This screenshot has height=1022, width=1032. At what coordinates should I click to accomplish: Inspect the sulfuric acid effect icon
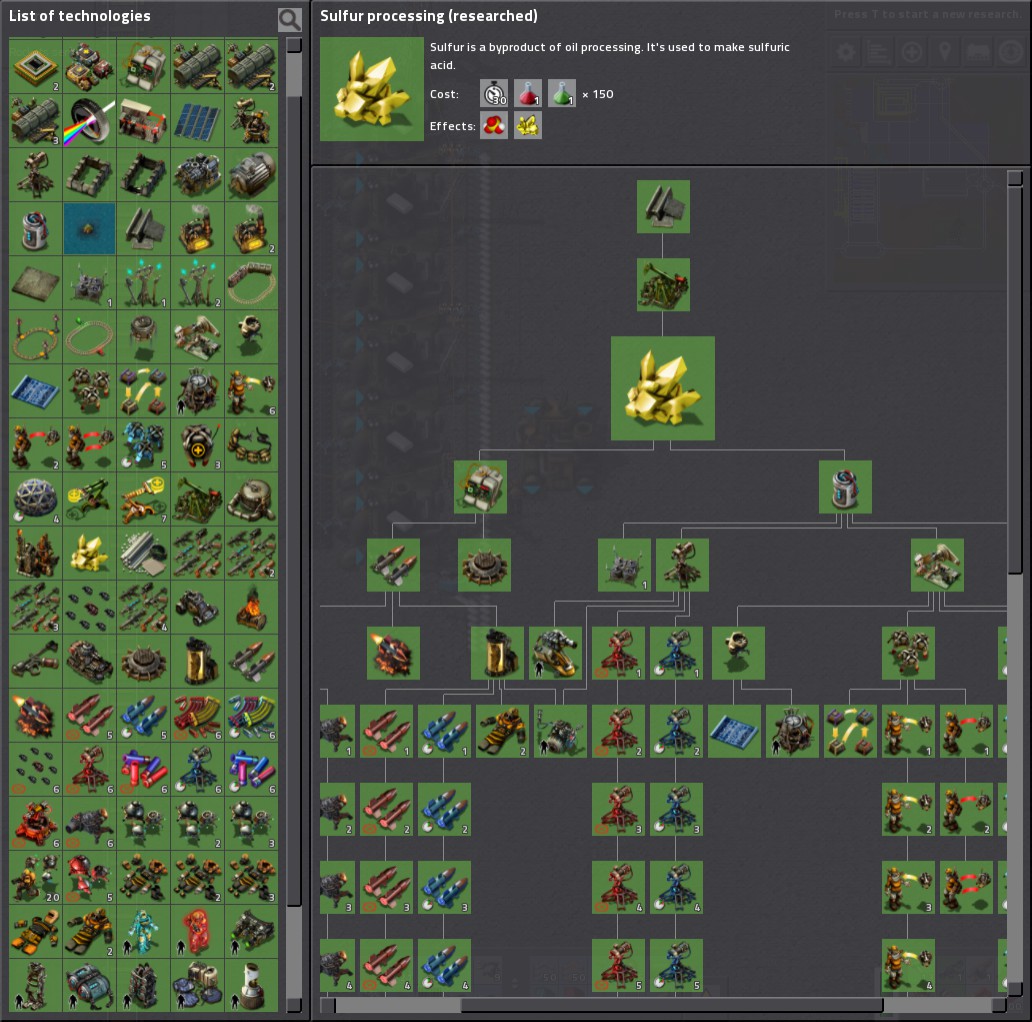tap(494, 125)
